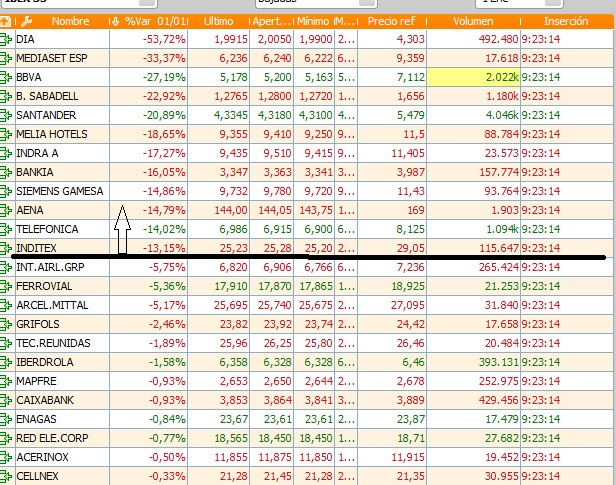The height and width of the screenshot is (485, 616).
Task: Click ACERINOX's -0,50% variation value
Action: 167,457
